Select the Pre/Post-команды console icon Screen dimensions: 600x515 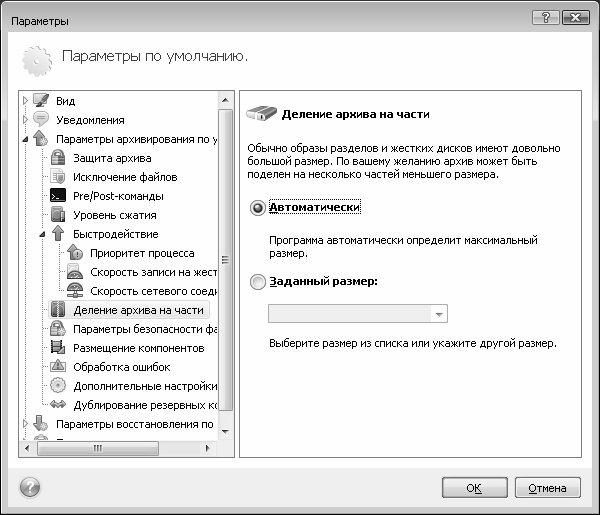tap(58, 196)
